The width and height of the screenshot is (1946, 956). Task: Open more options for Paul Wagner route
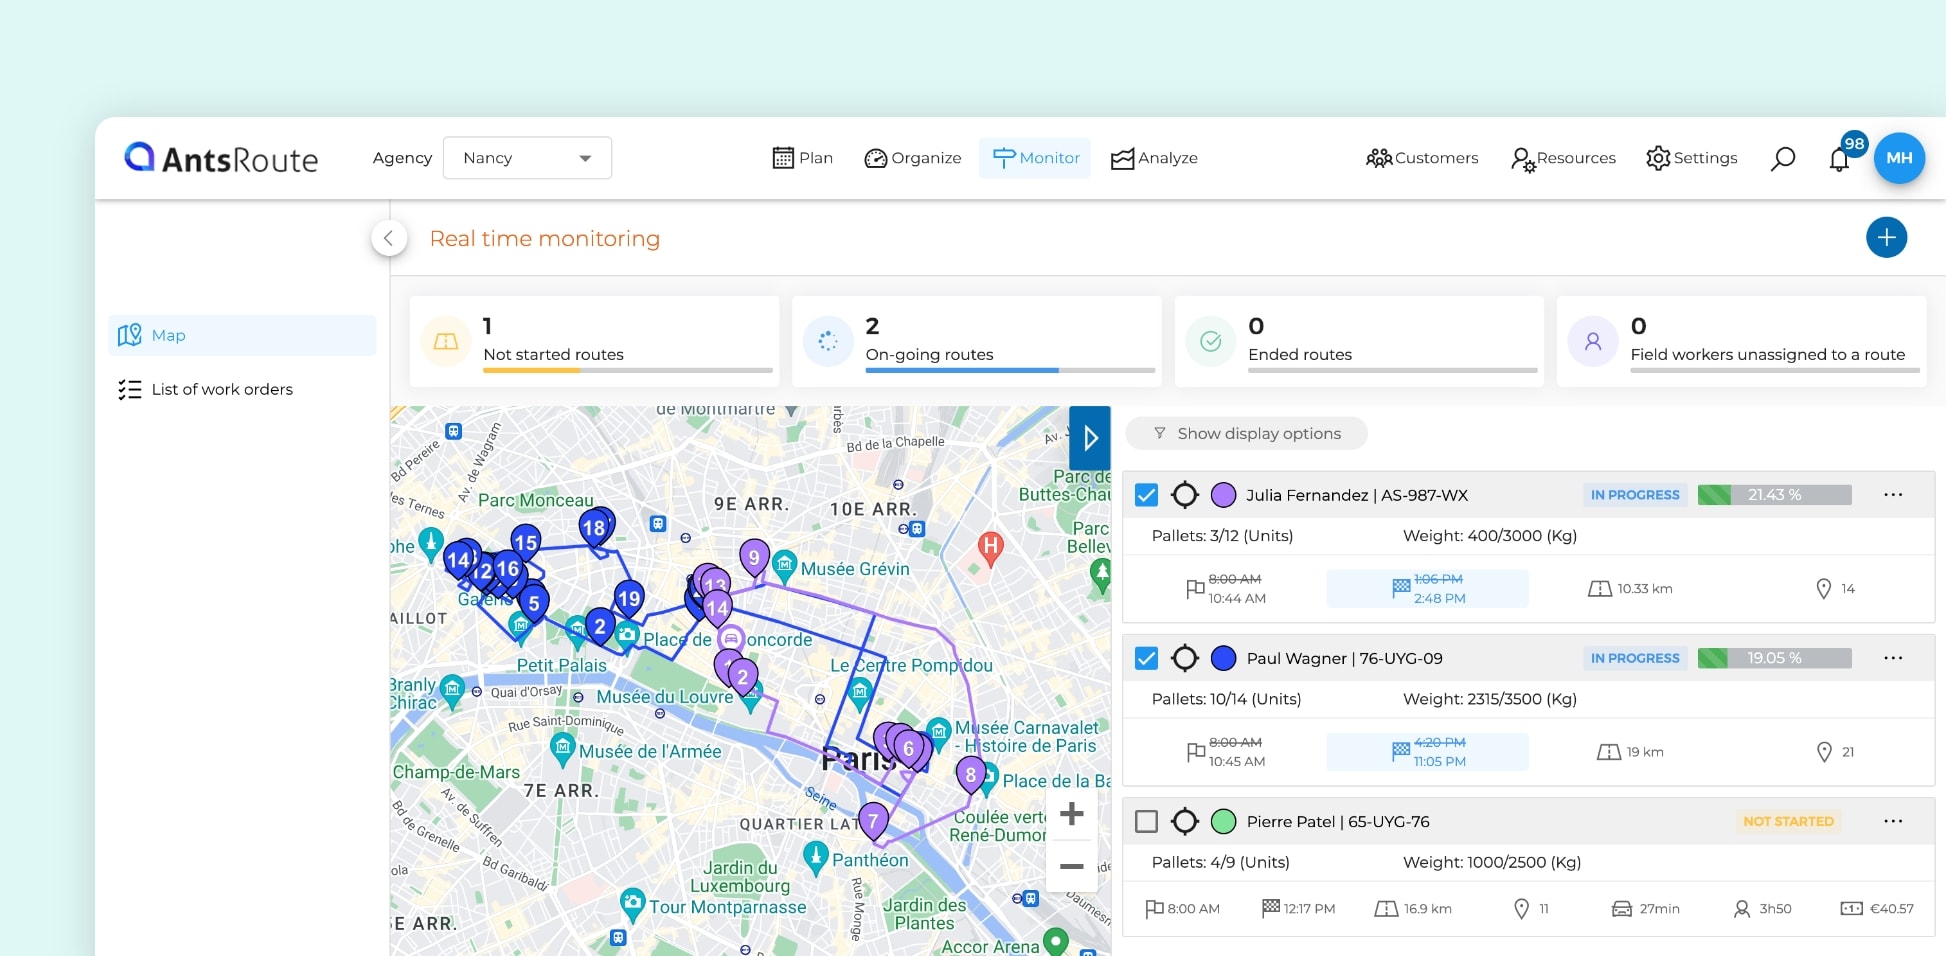point(1892,658)
